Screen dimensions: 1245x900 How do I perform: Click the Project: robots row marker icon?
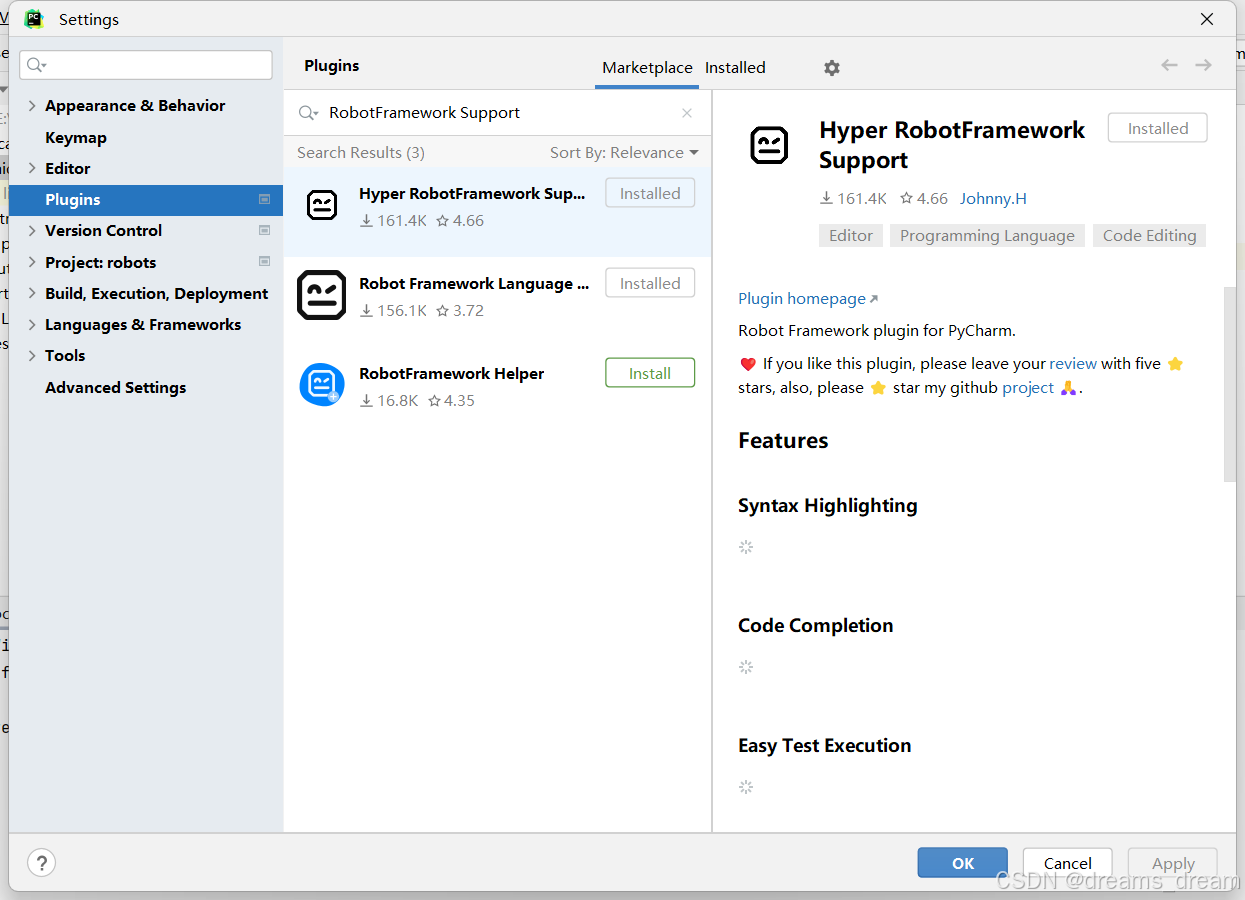(x=264, y=262)
